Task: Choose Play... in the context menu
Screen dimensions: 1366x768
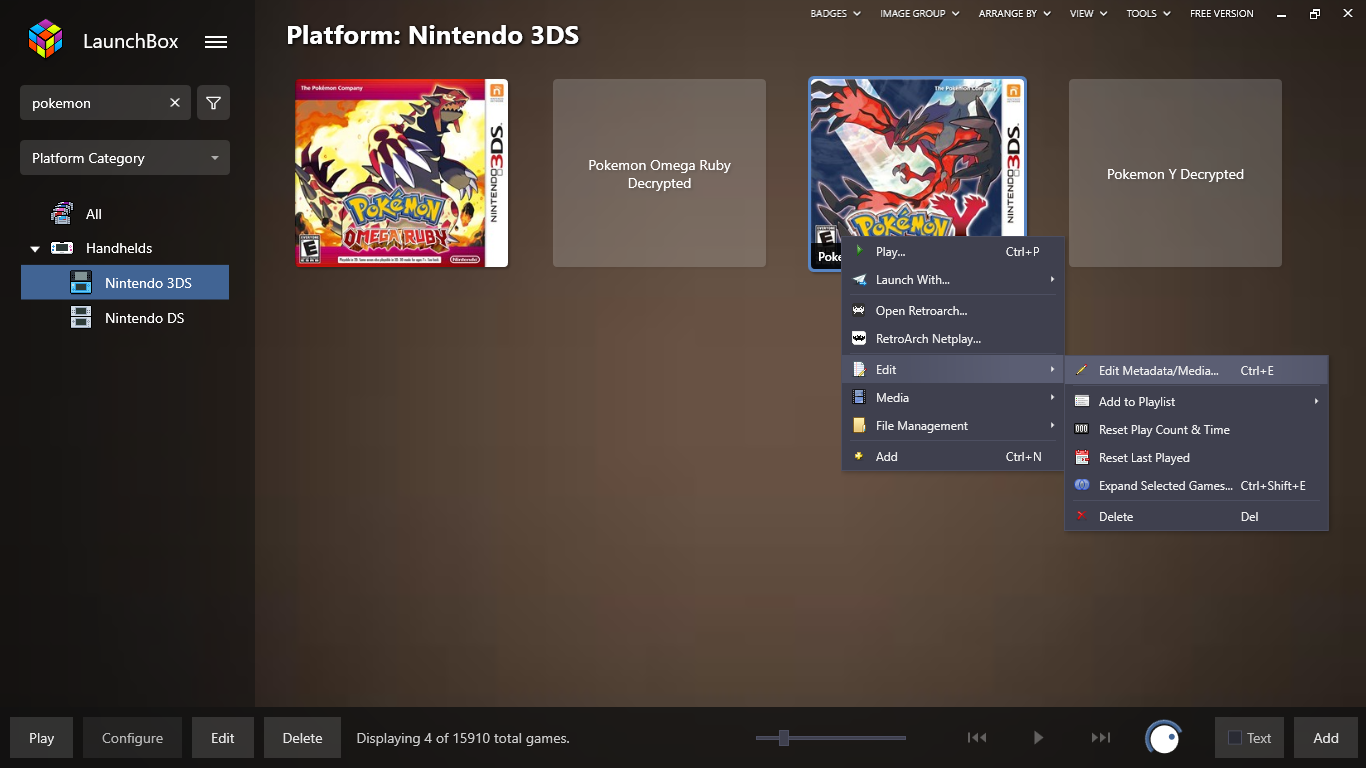Action: [x=953, y=252]
